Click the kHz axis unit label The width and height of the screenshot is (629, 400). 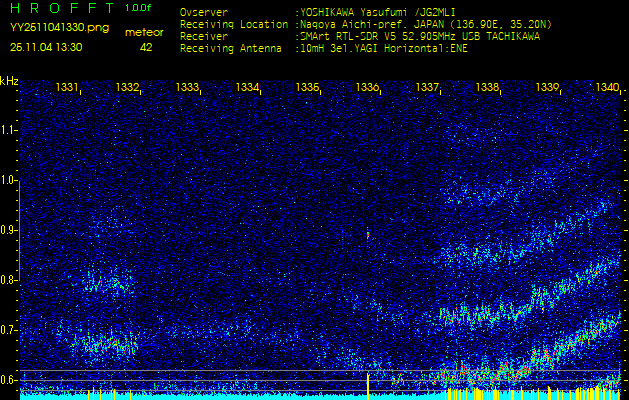coord(9,81)
